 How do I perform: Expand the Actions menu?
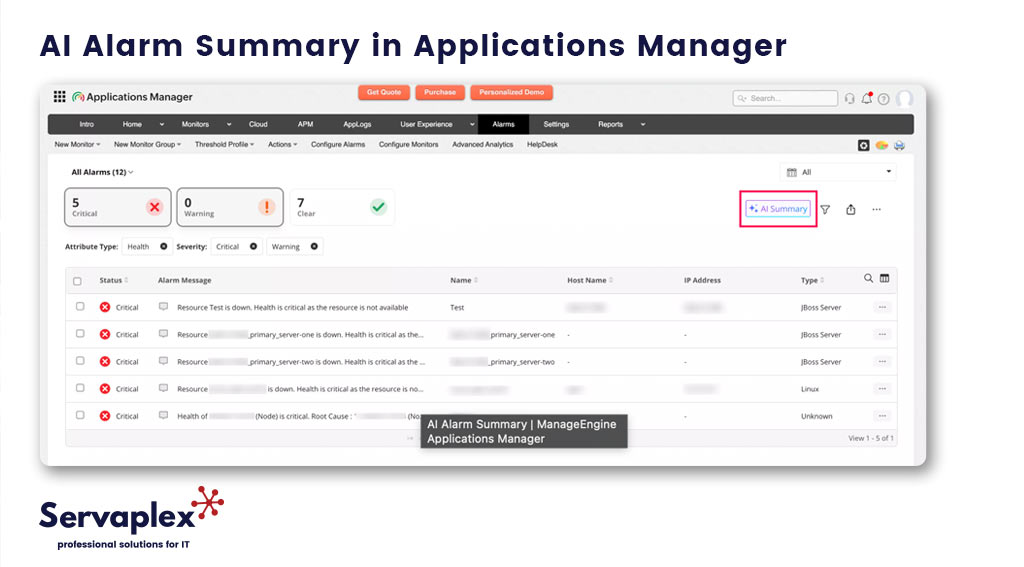coord(282,144)
